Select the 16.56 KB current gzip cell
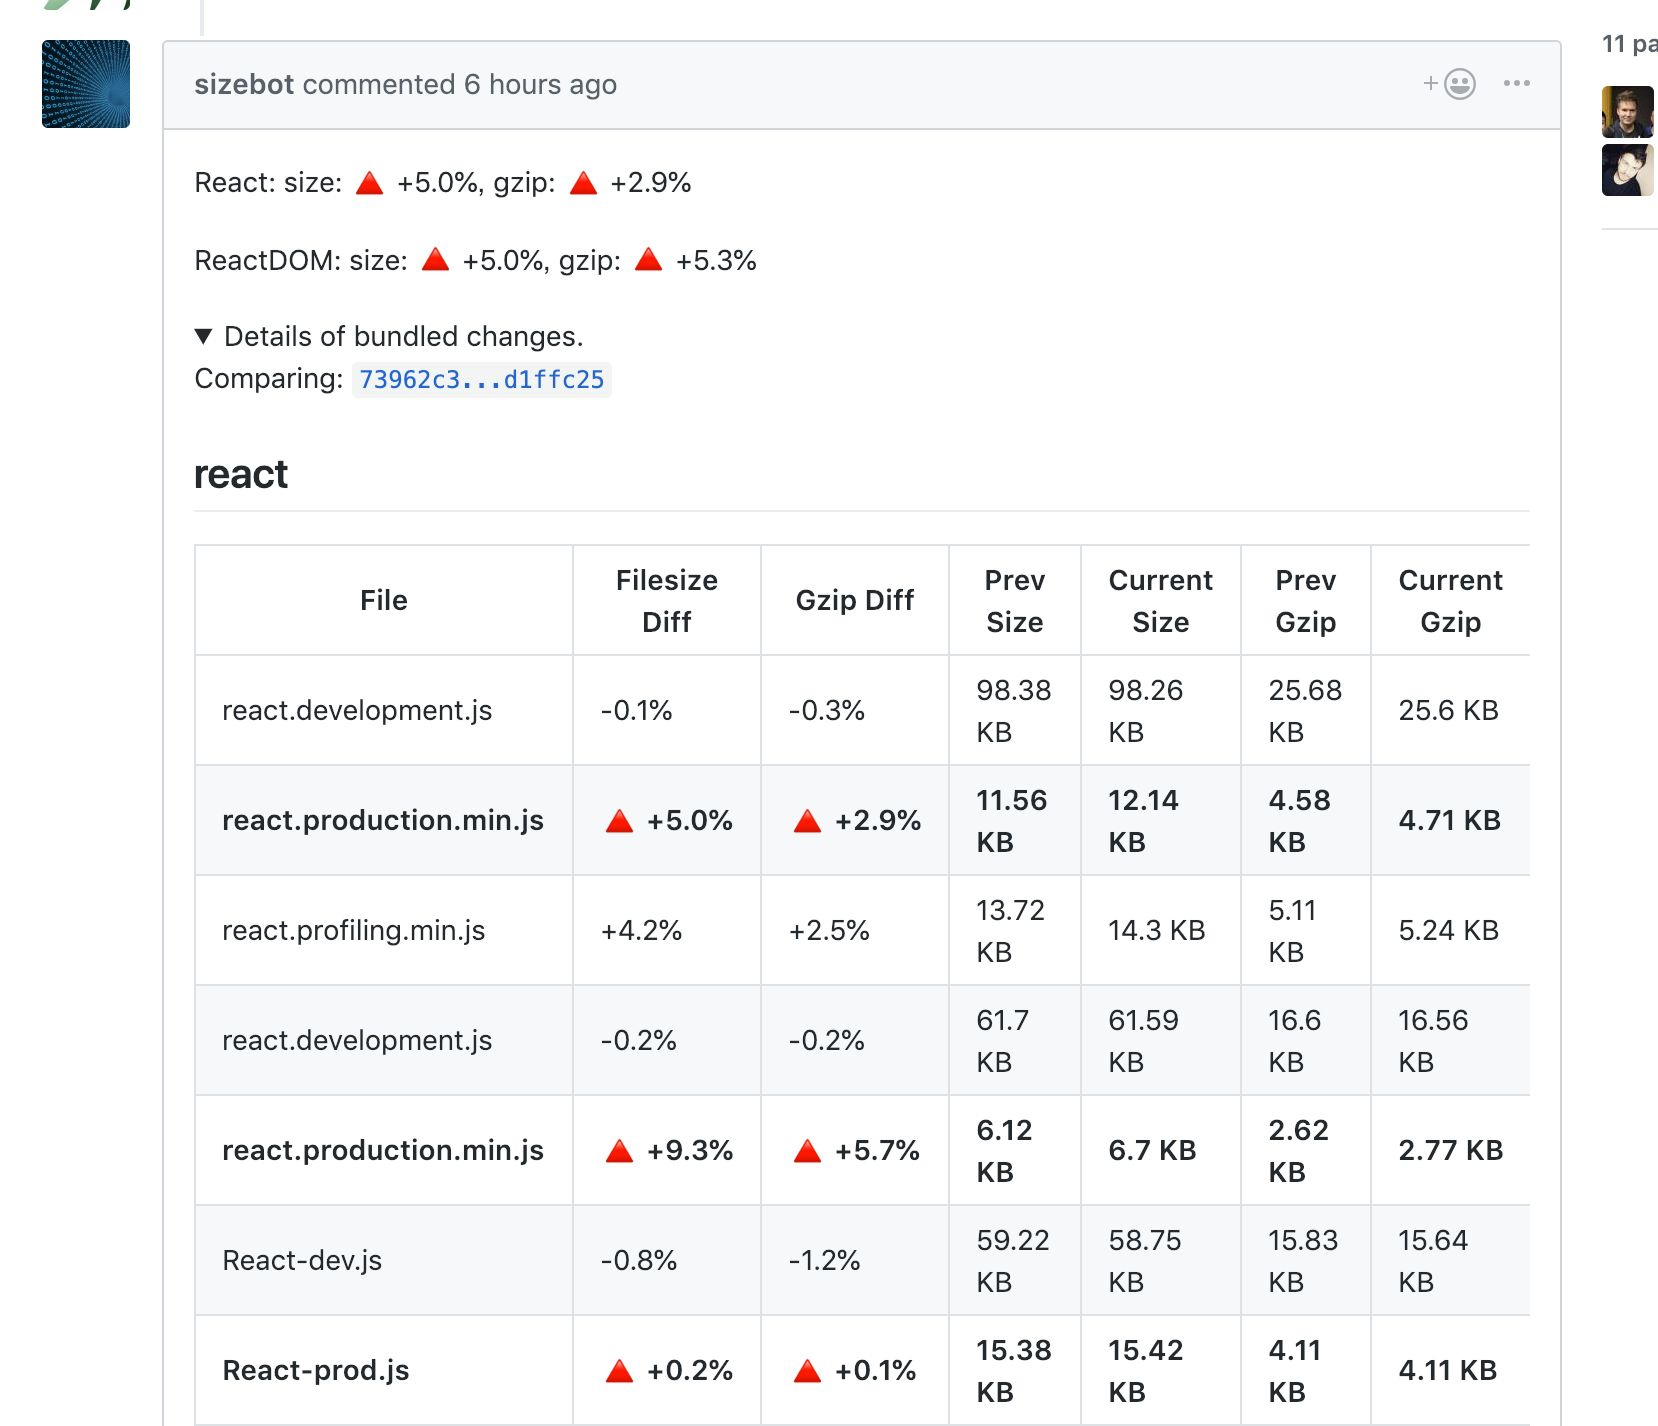The height and width of the screenshot is (1426, 1658). point(1450,1040)
